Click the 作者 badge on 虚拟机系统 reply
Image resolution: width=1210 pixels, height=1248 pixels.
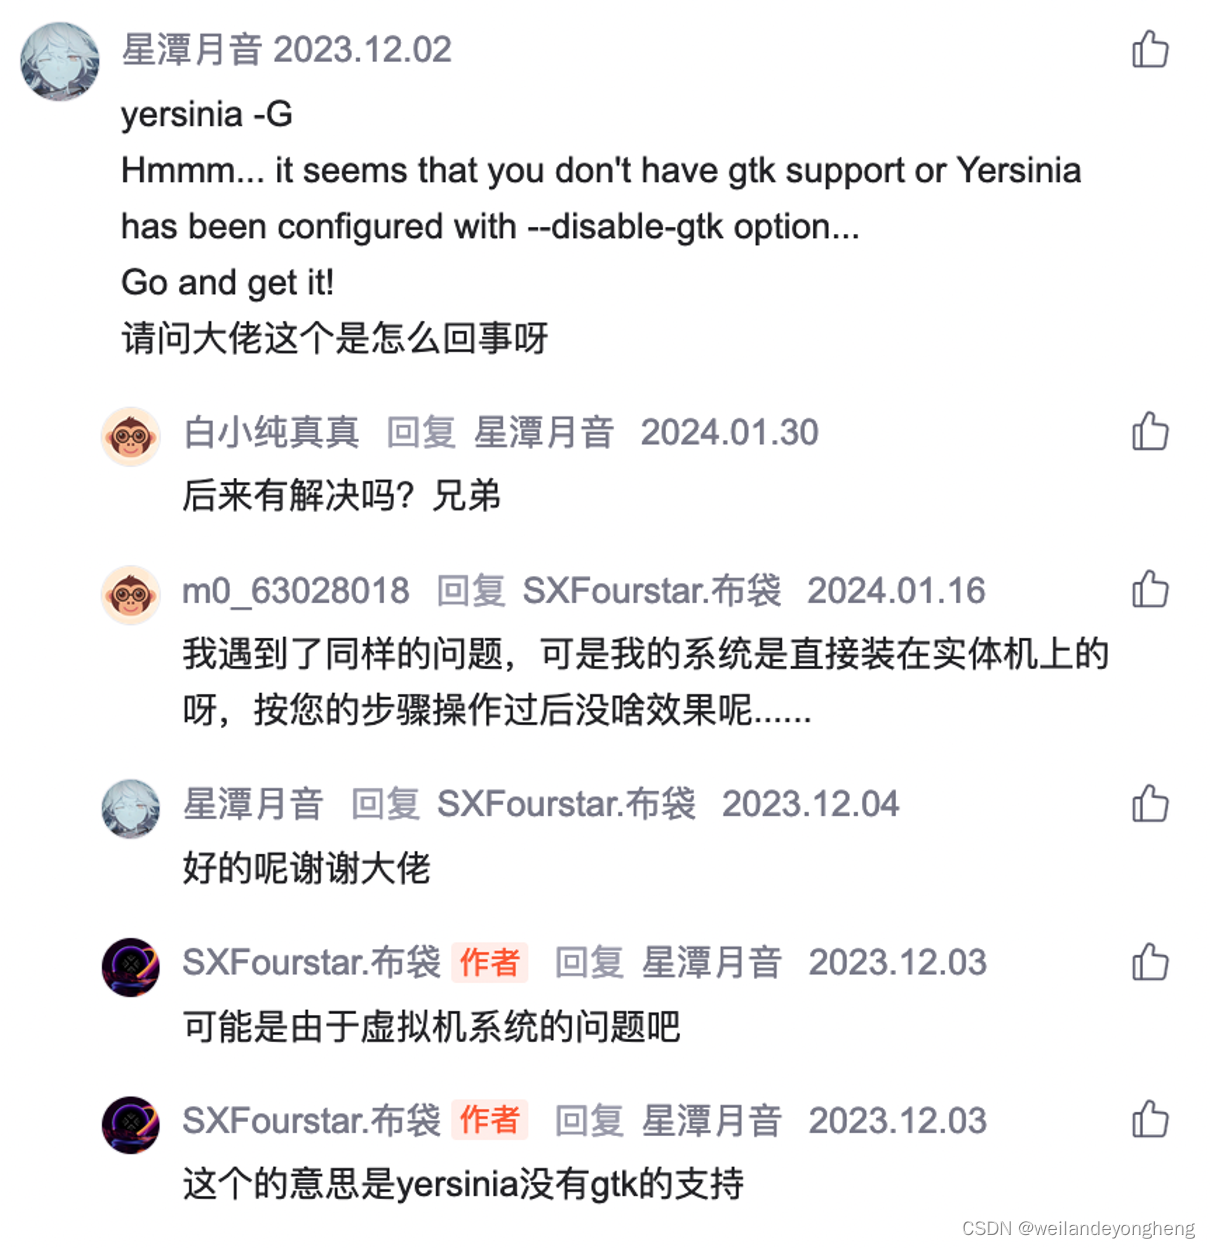click(x=489, y=962)
